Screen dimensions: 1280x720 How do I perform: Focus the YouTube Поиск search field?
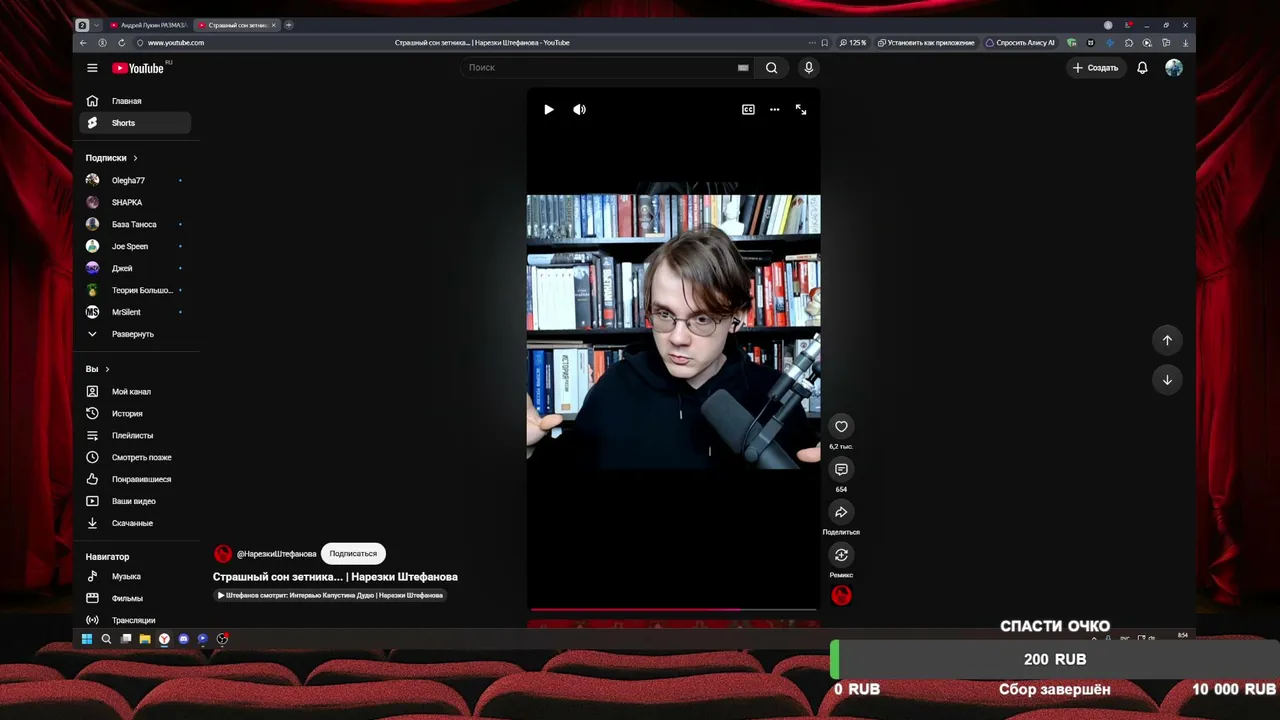(600, 68)
